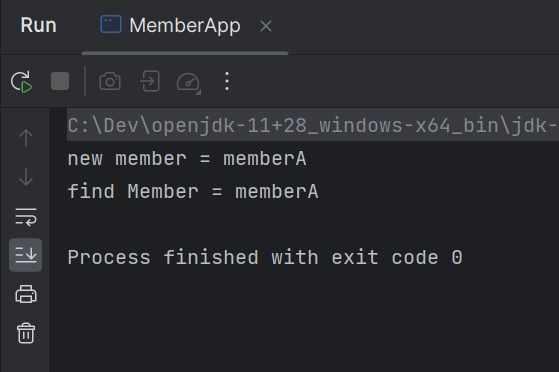Open the profiler gauge dropdown

(x=188, y=82)
